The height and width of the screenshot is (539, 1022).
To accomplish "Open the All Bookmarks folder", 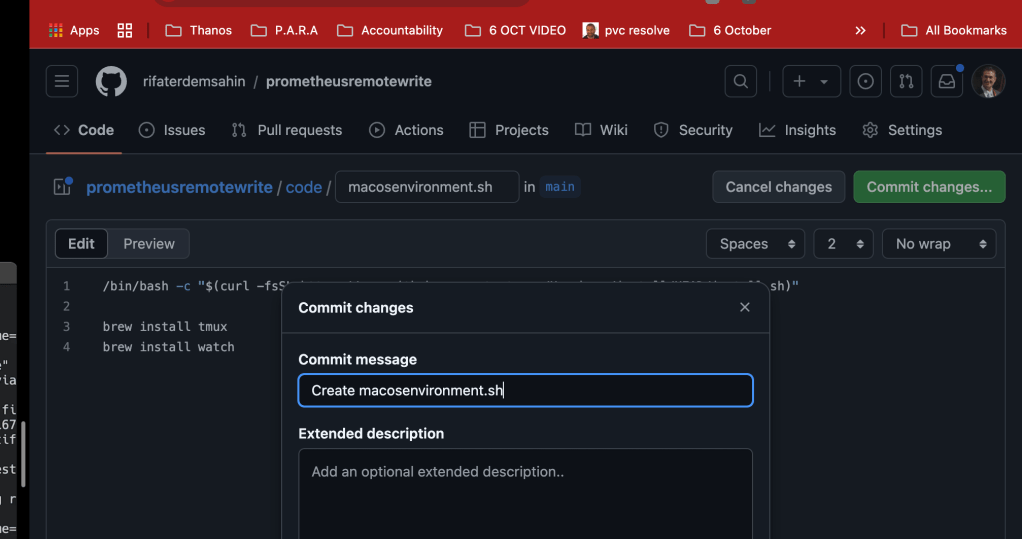I will click(x=954, y=30).
